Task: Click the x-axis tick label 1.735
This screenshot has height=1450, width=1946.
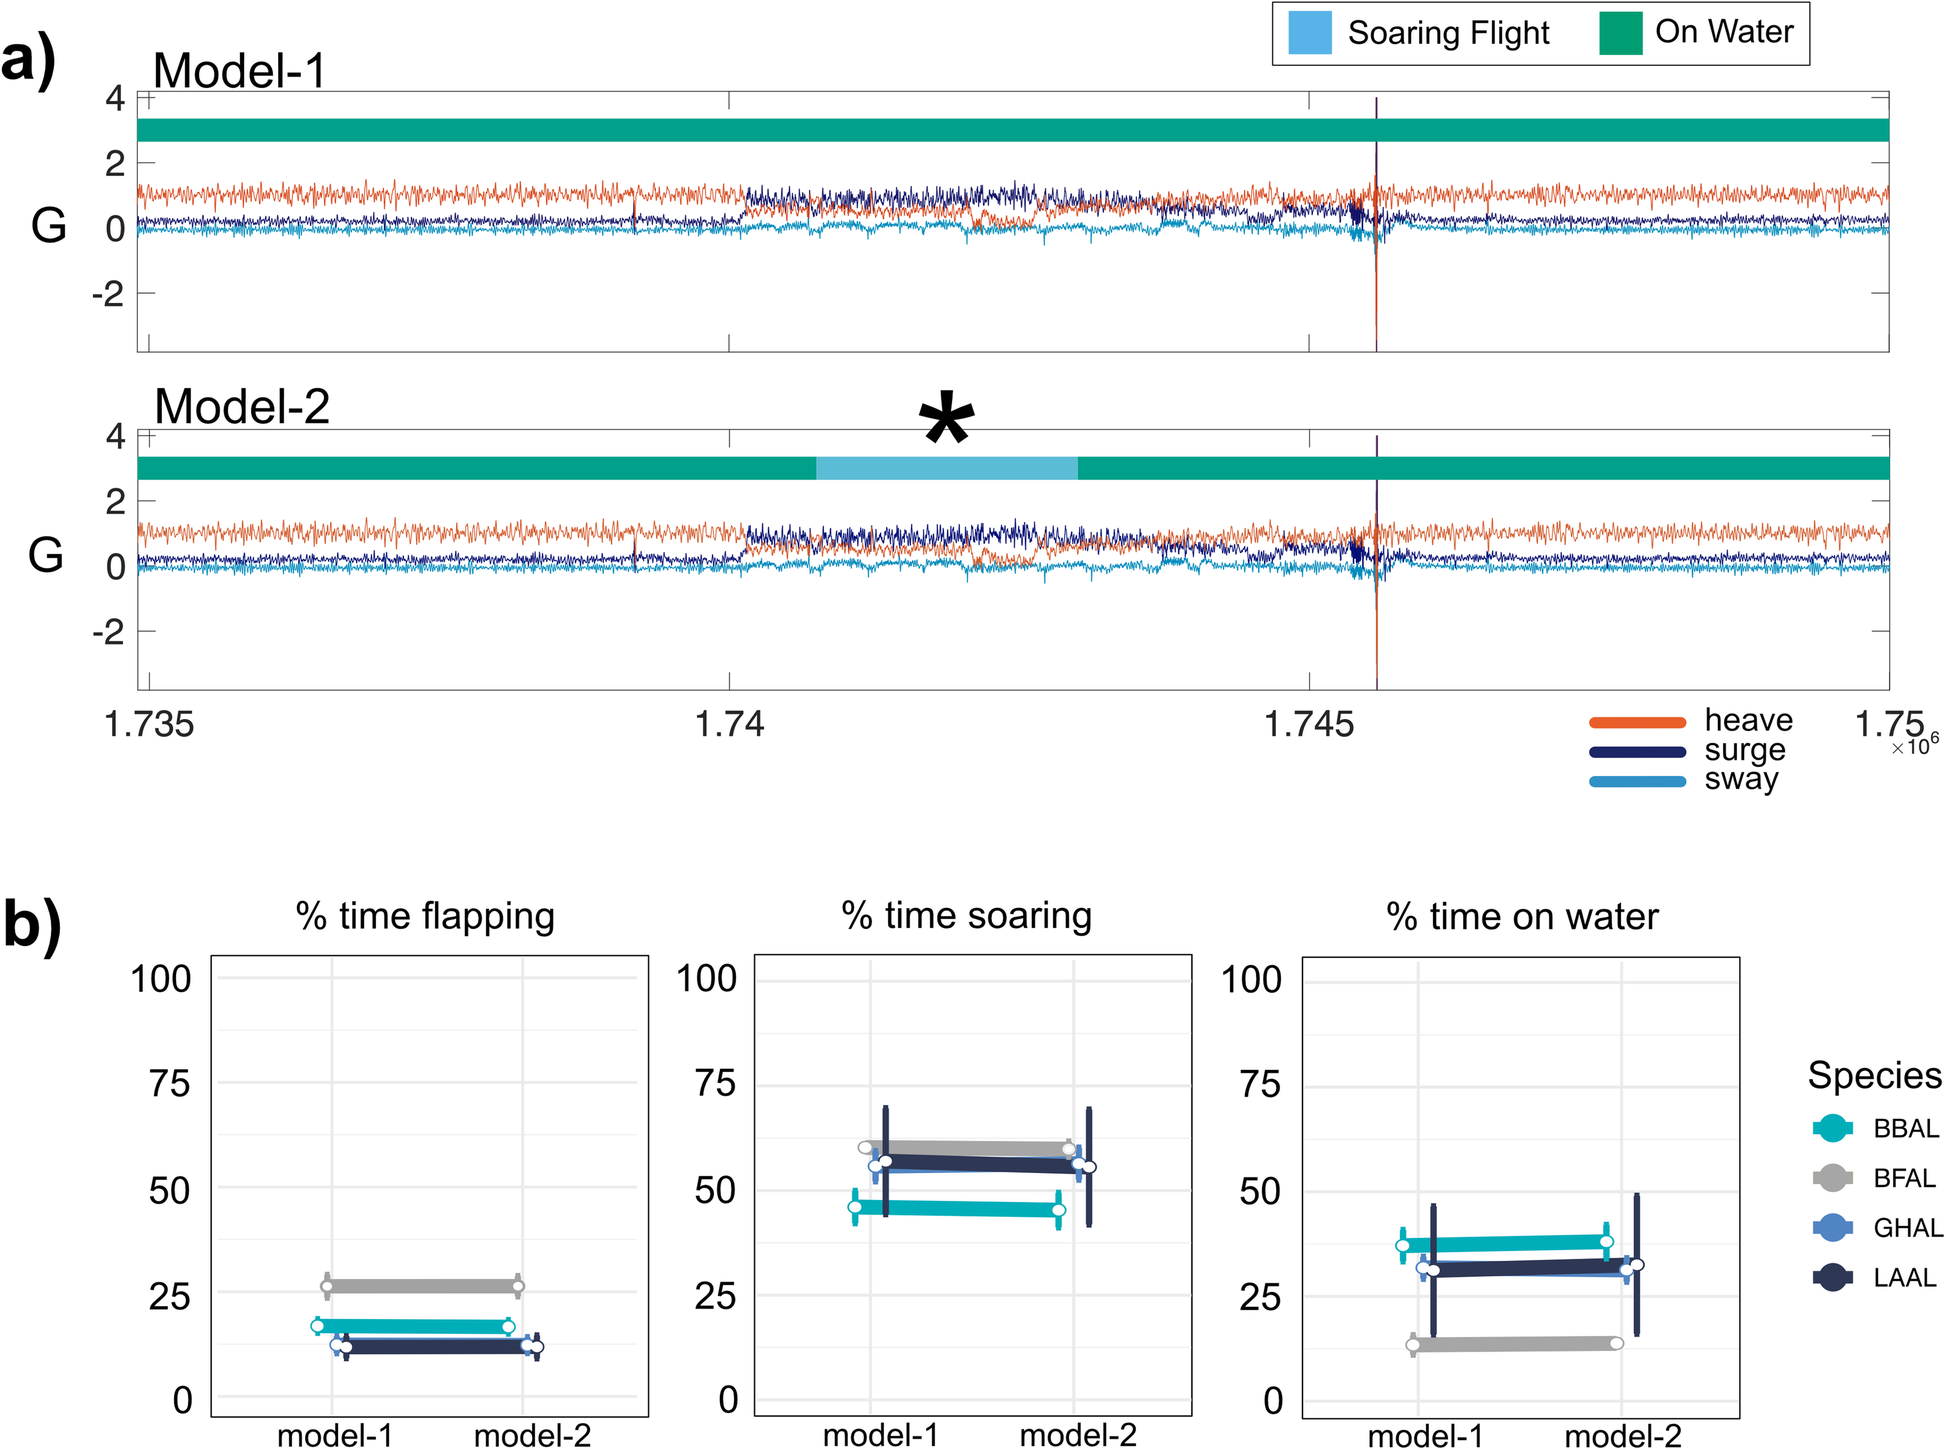Action: pyautogui.click(x=149, y=725)
